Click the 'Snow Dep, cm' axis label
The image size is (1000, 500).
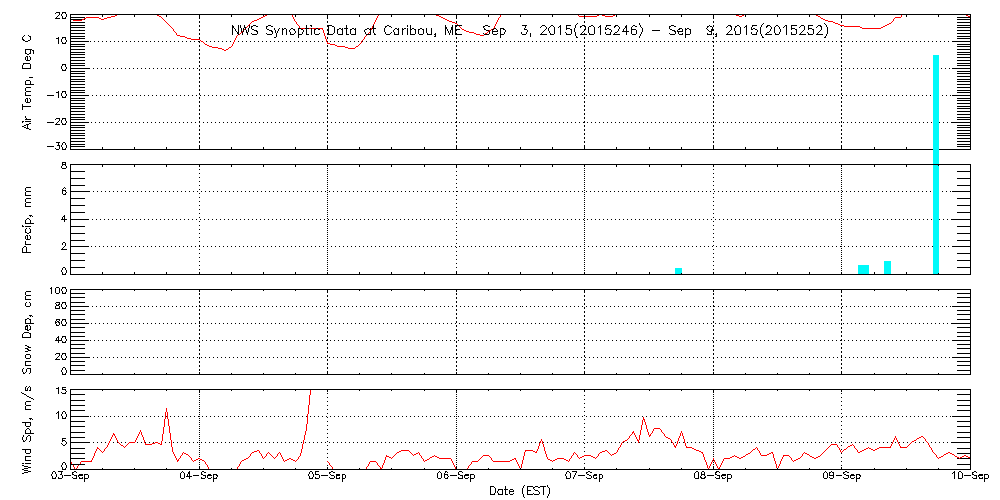[x=27, y=332]
